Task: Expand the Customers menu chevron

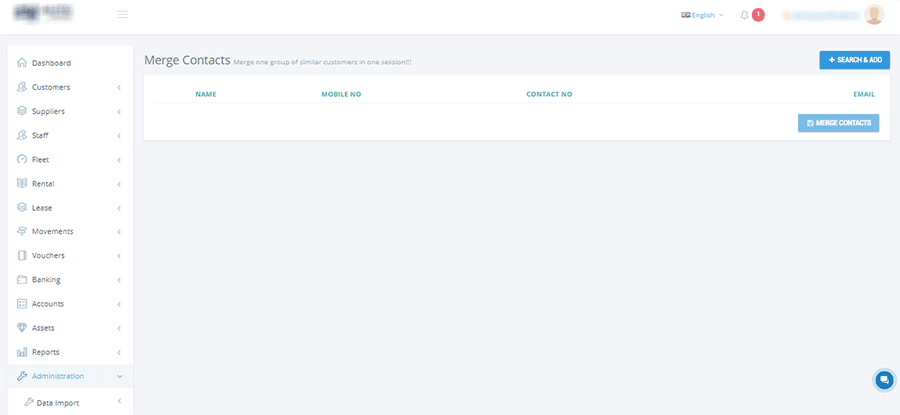Action: (x=119, y=87)
